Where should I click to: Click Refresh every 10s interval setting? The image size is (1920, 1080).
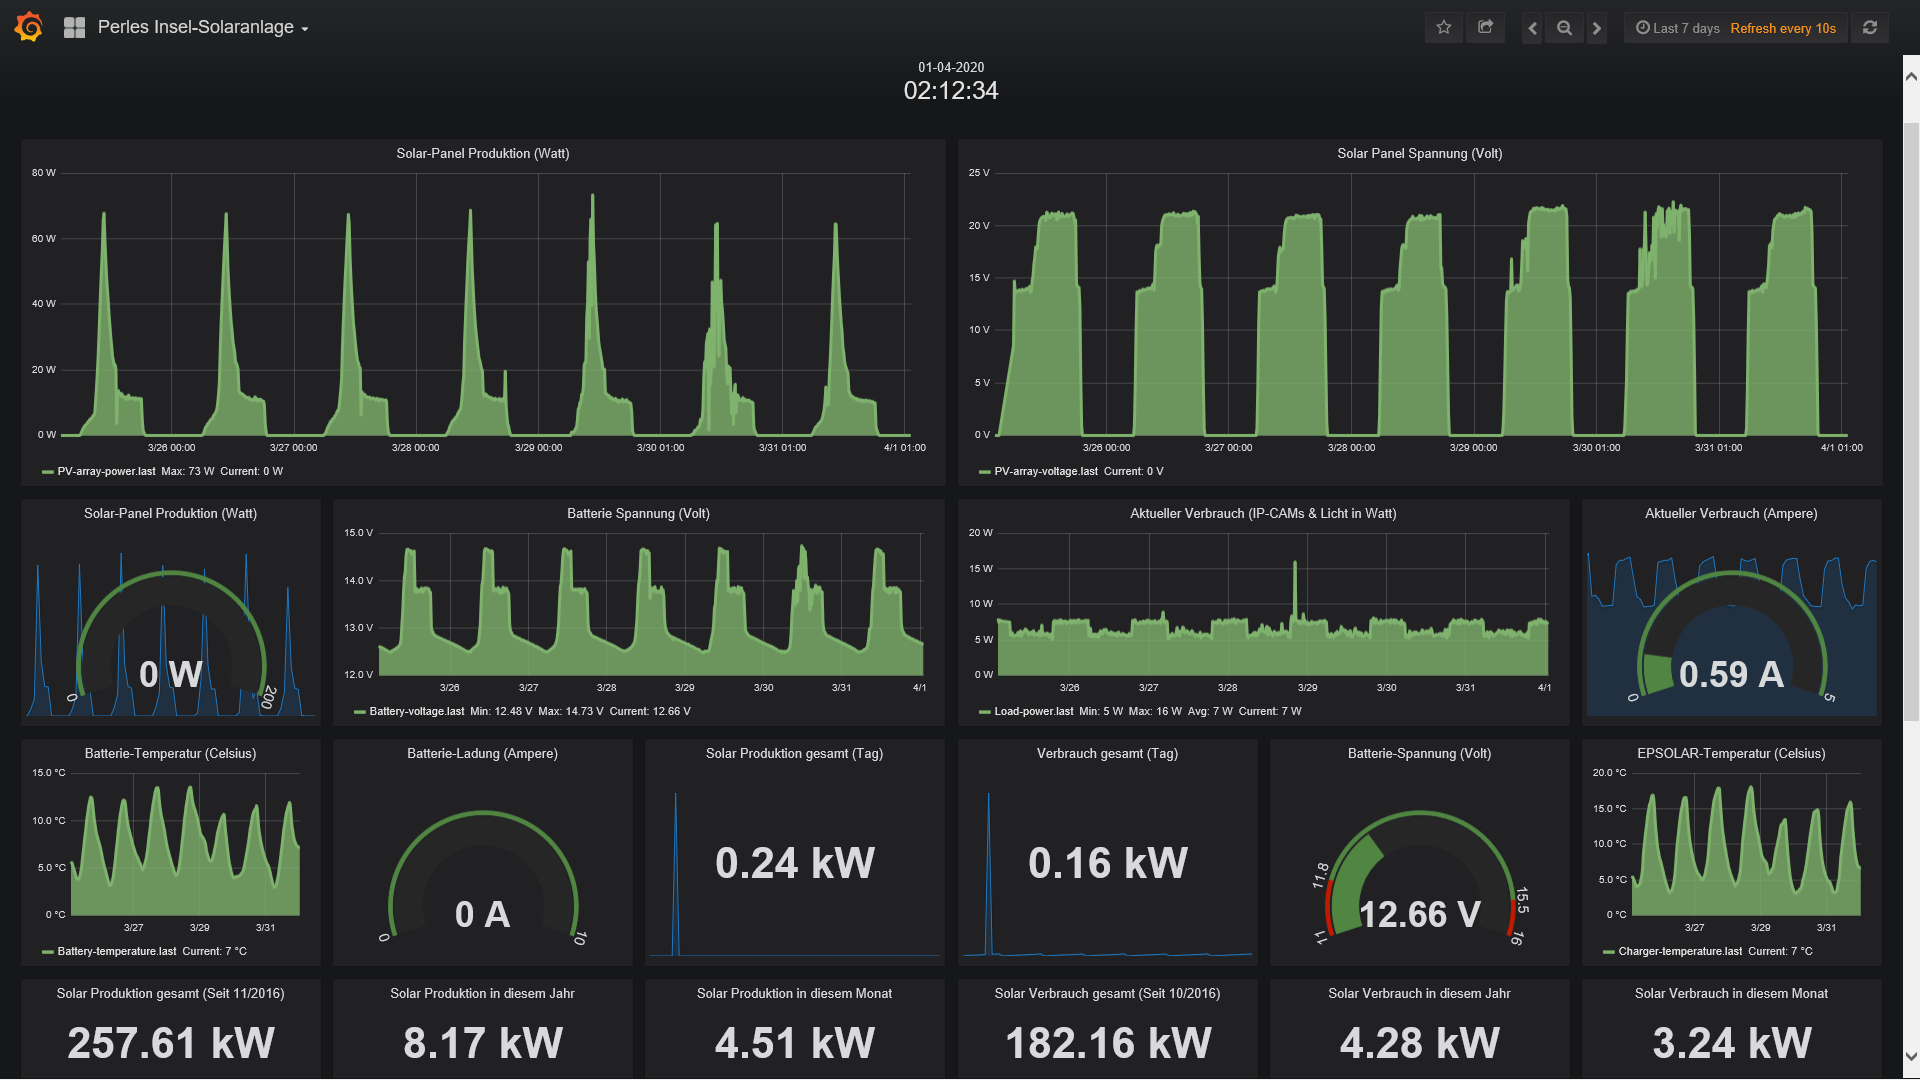pyautogui.click(x=1783, y=28)
